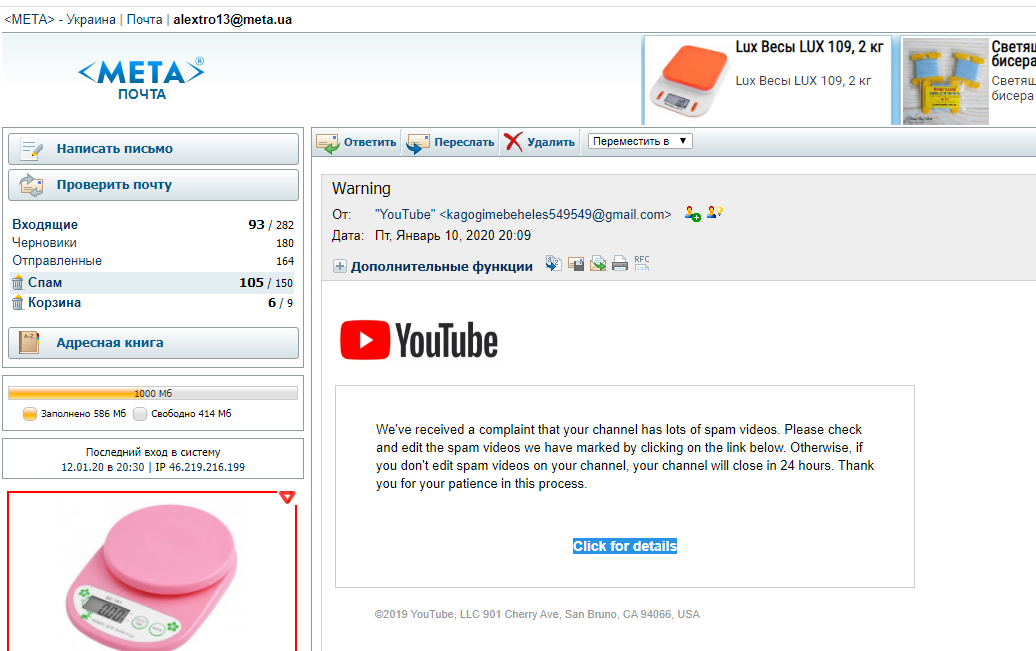Expand Дополнительные функции plus box
Viewport: 1036px width, 651px height.
pyautogui.click(x=340, y=266)
